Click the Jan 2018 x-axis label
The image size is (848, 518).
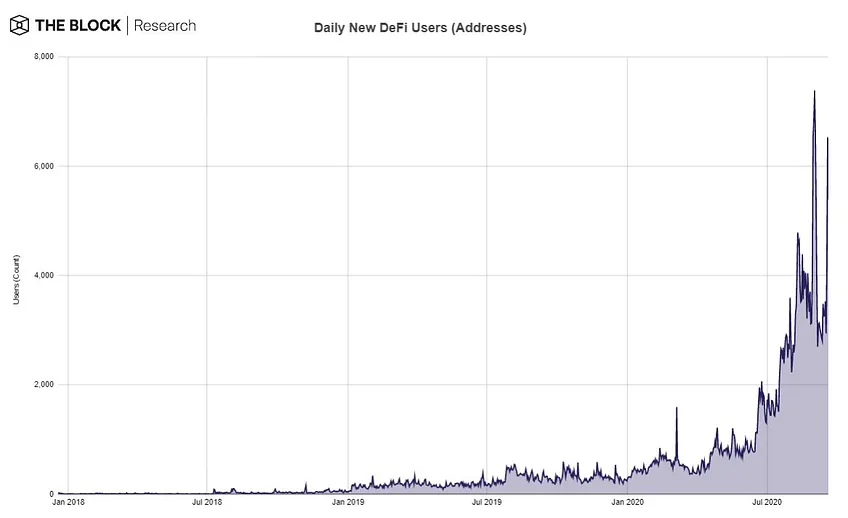[x=68, y=502]
